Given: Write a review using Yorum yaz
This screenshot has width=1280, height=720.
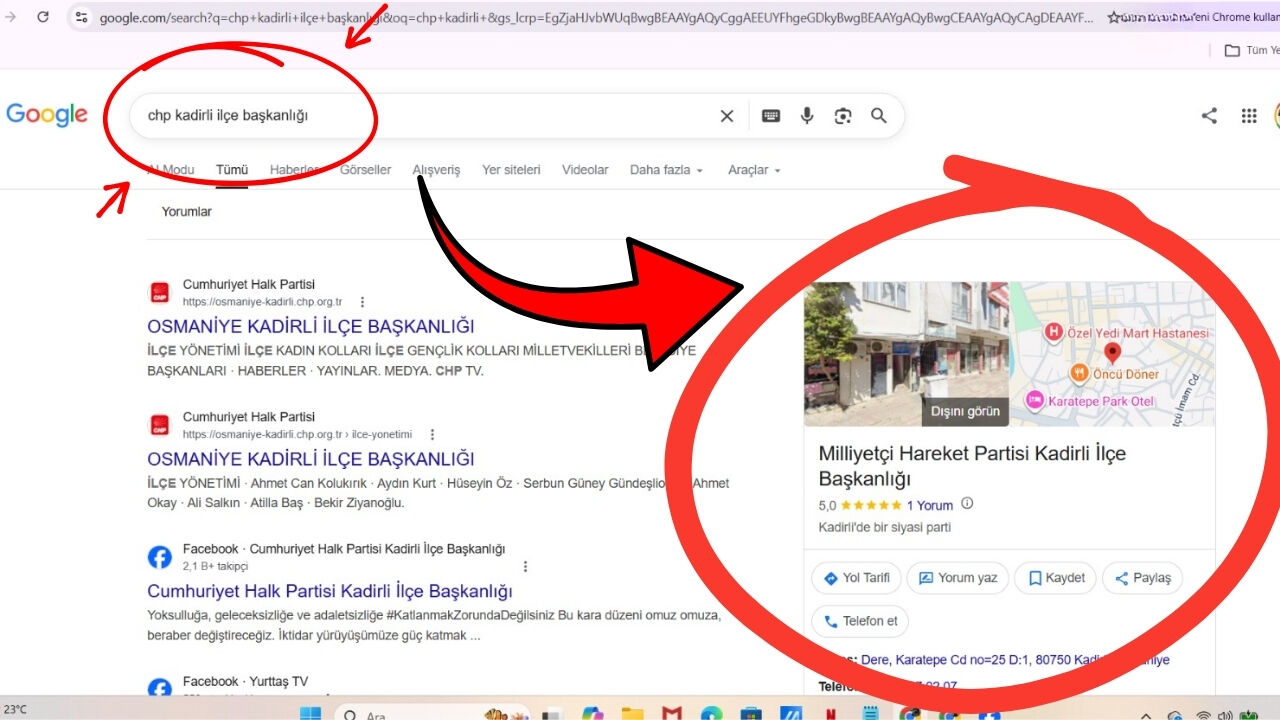Looking at the screenshot, I should coord(958,578).
